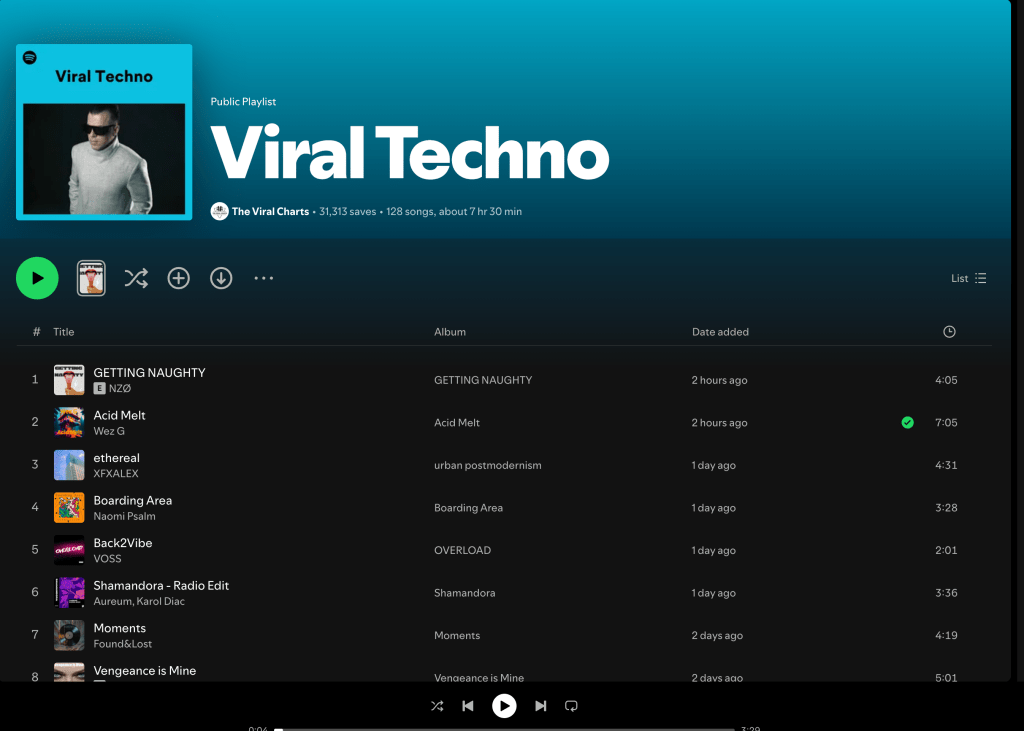Screen dimensions: 1024x731
Task: Open the Shamandora album link
Action: point(464,593)
